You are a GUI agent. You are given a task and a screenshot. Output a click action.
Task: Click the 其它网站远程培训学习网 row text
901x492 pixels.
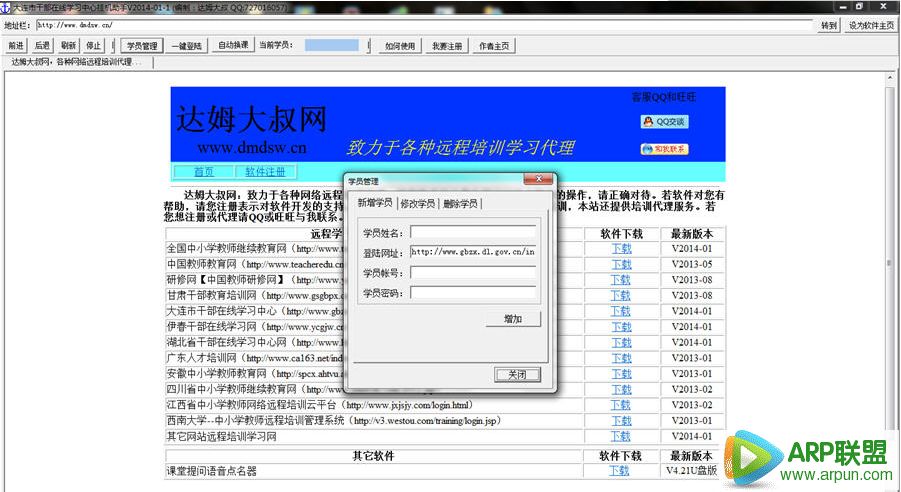(222, 437)
